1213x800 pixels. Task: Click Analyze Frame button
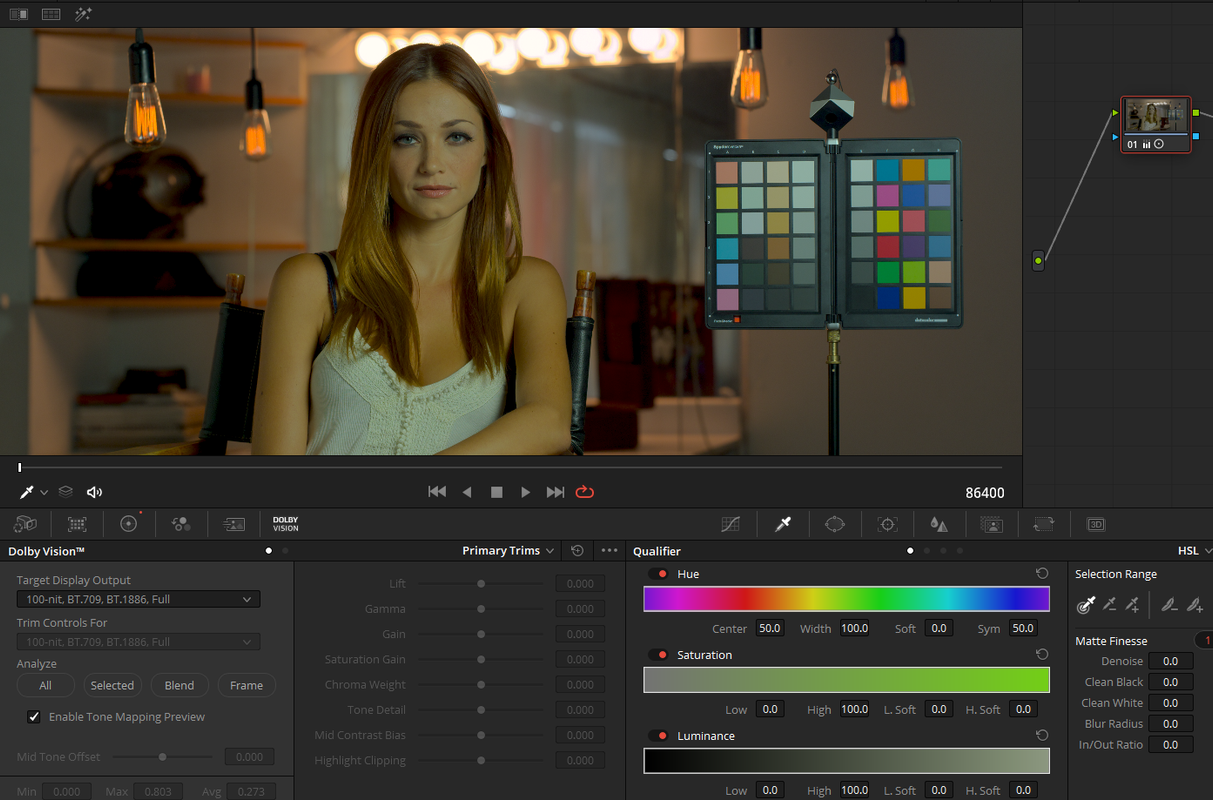(246, 685)
